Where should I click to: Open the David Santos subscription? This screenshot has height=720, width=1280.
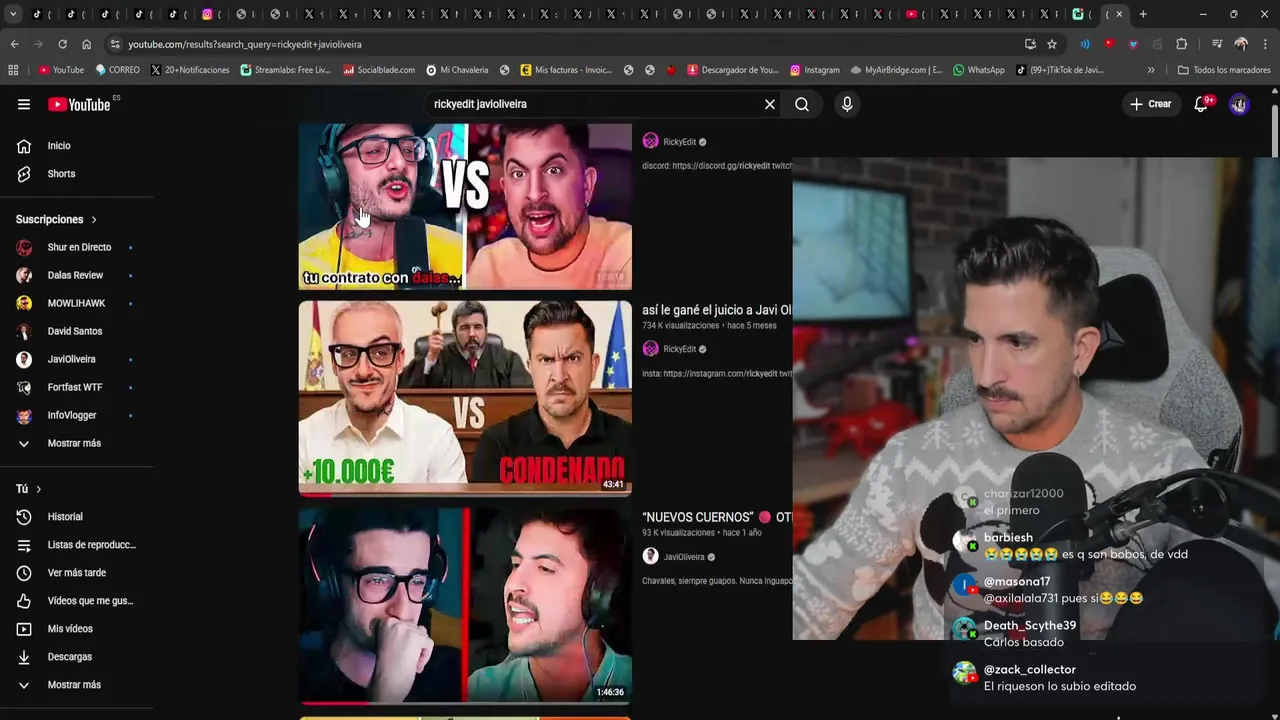pos(77,331)
